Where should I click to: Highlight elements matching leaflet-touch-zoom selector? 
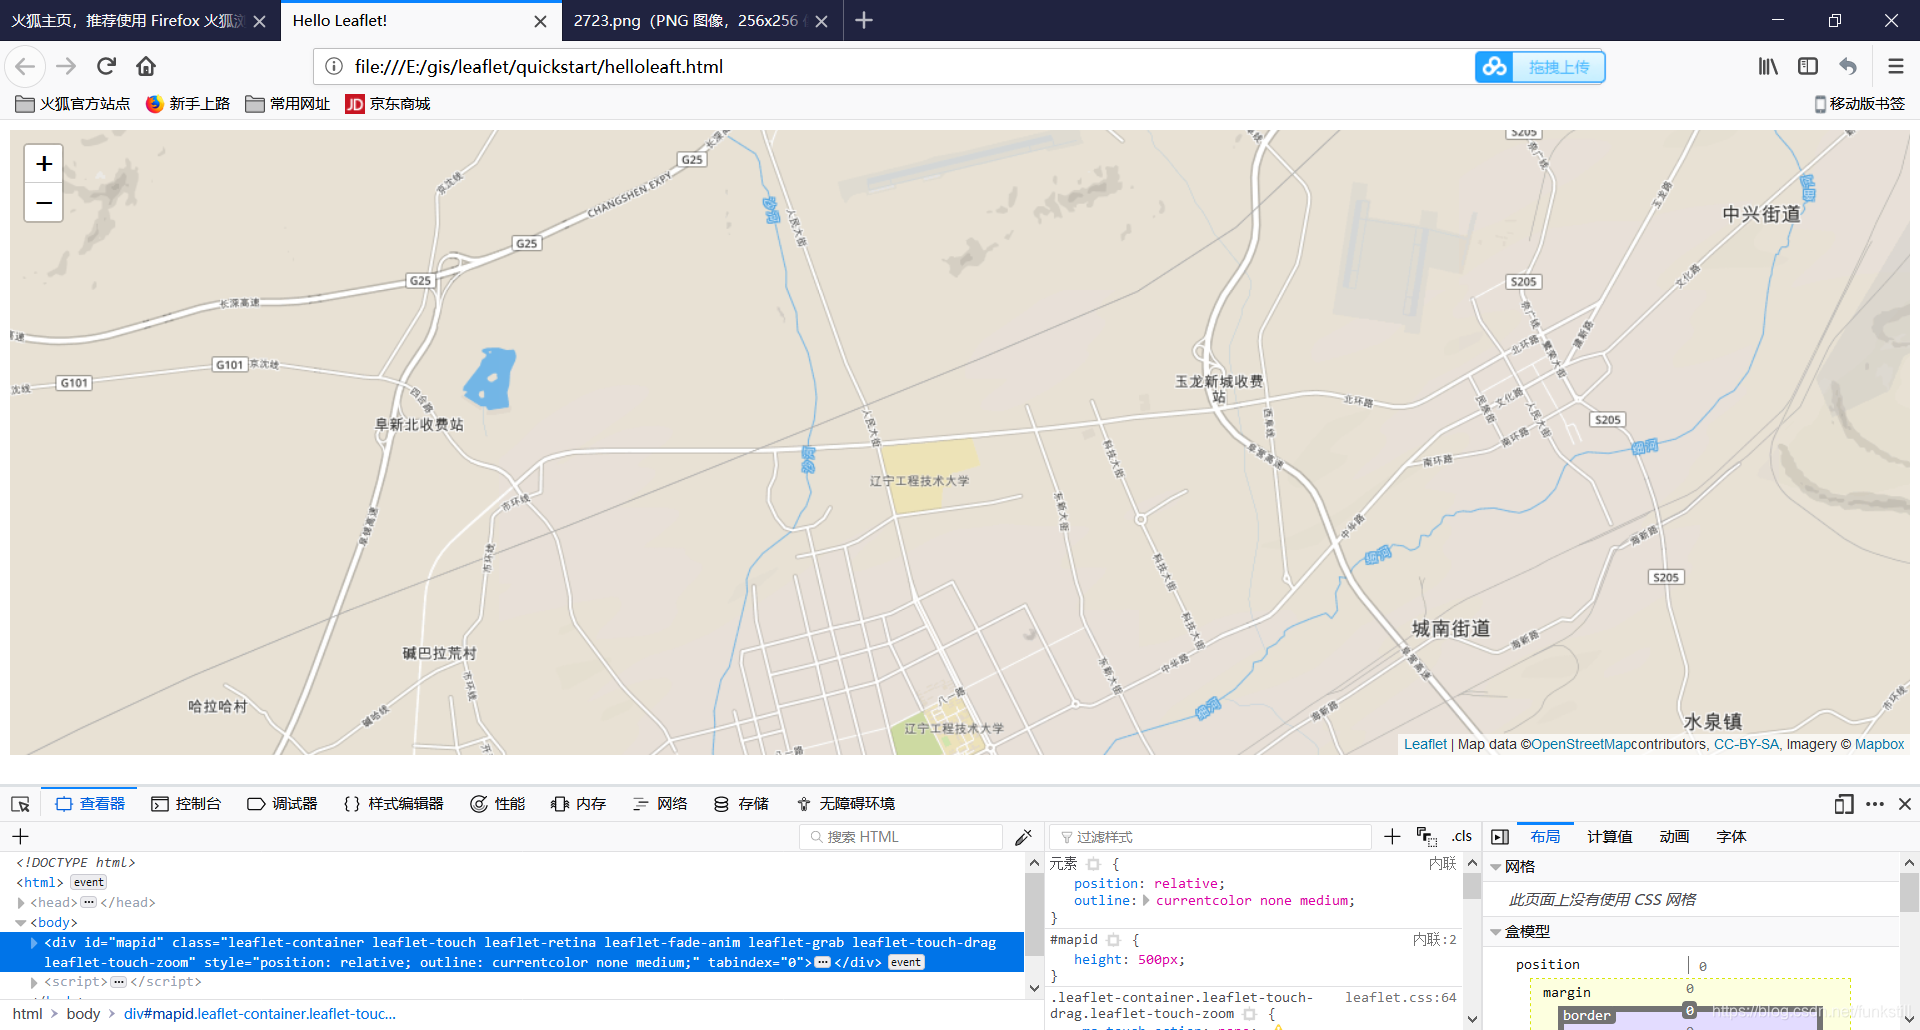(1249, 1014)
